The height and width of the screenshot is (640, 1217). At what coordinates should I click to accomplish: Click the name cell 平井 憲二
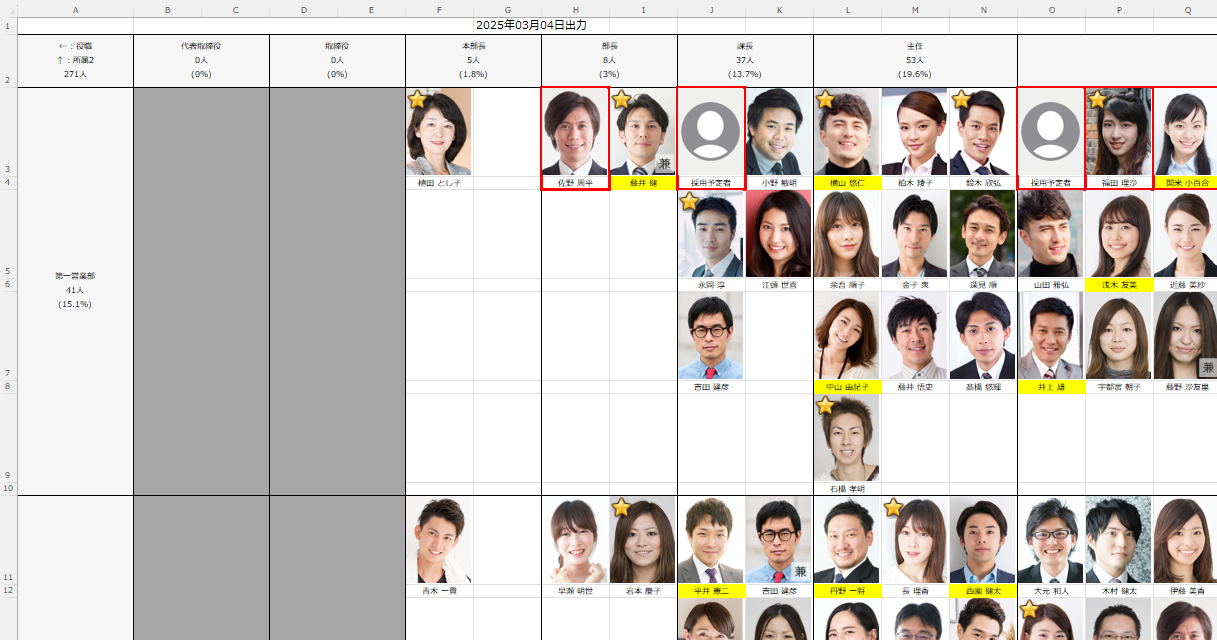[711, 591]
